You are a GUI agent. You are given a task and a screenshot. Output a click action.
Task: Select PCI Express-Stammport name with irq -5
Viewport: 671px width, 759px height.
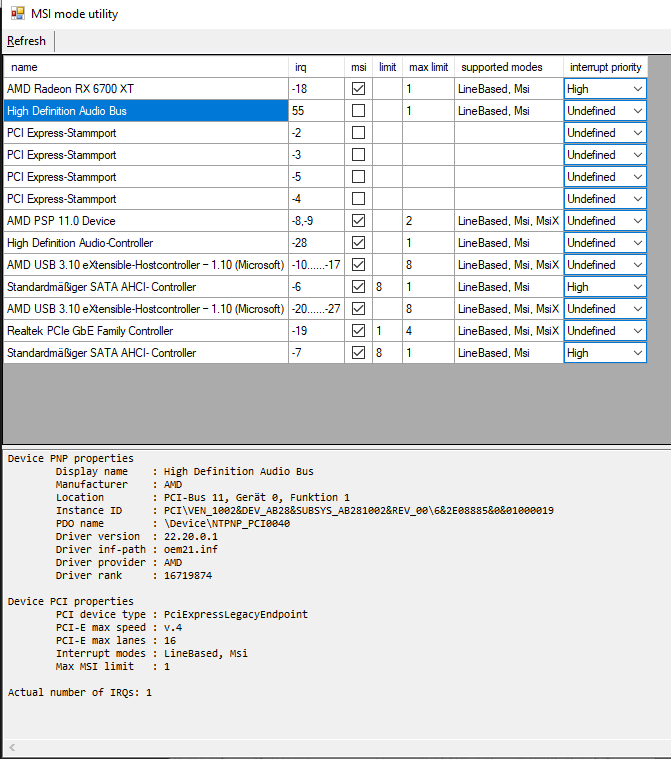(x=146, y=177)
